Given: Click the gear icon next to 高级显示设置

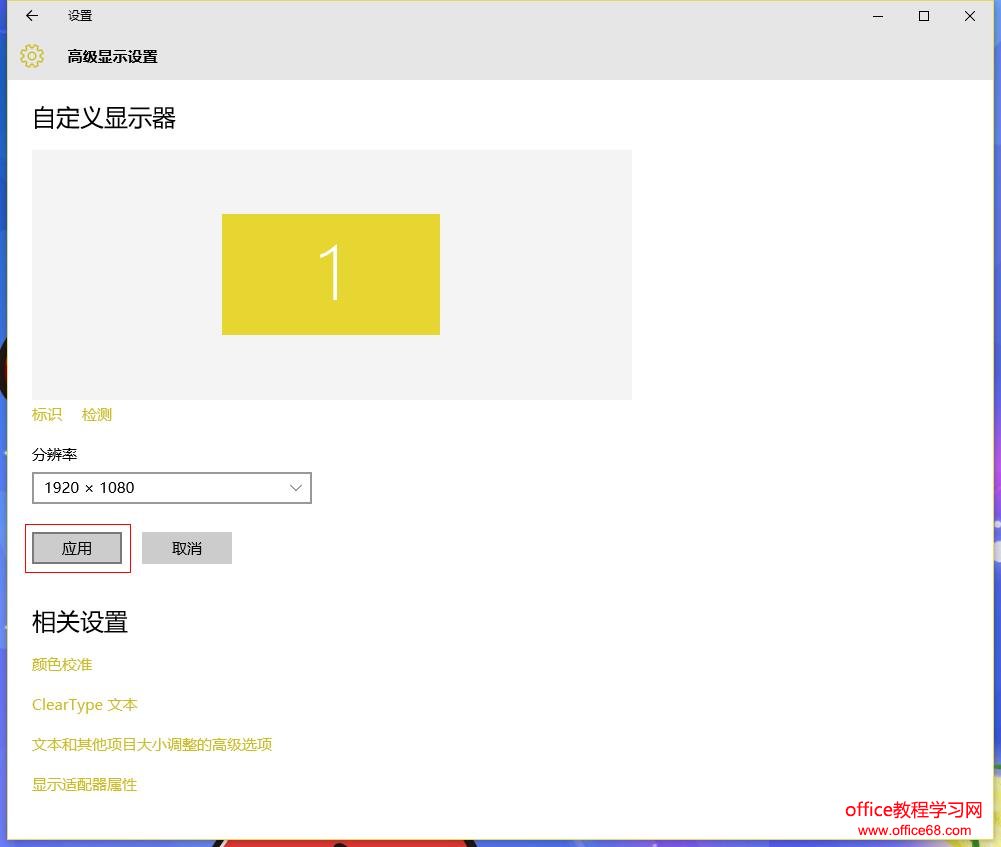Looking at the screenshot, I should click(32, 56).
